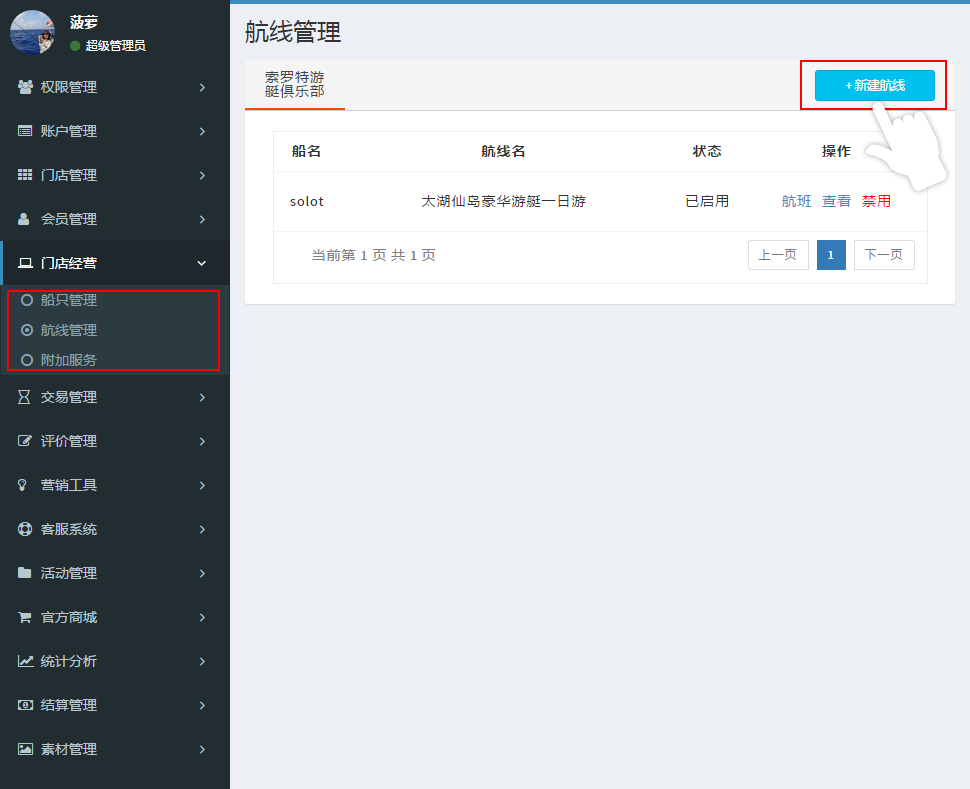The image size is (970, 789).
Task: Click the 菠萝 username
Action: (84, 22)
